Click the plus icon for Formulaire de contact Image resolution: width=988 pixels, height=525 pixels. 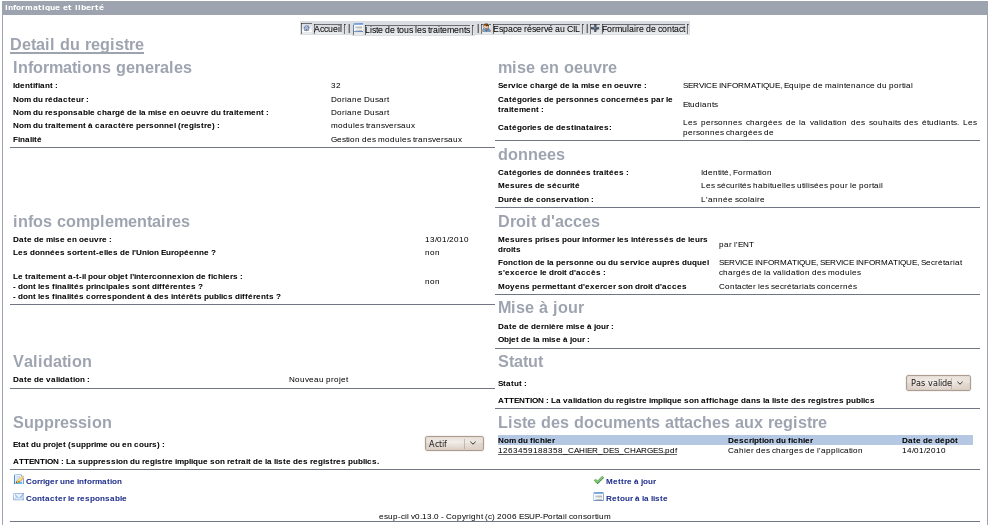click(595, 29)
